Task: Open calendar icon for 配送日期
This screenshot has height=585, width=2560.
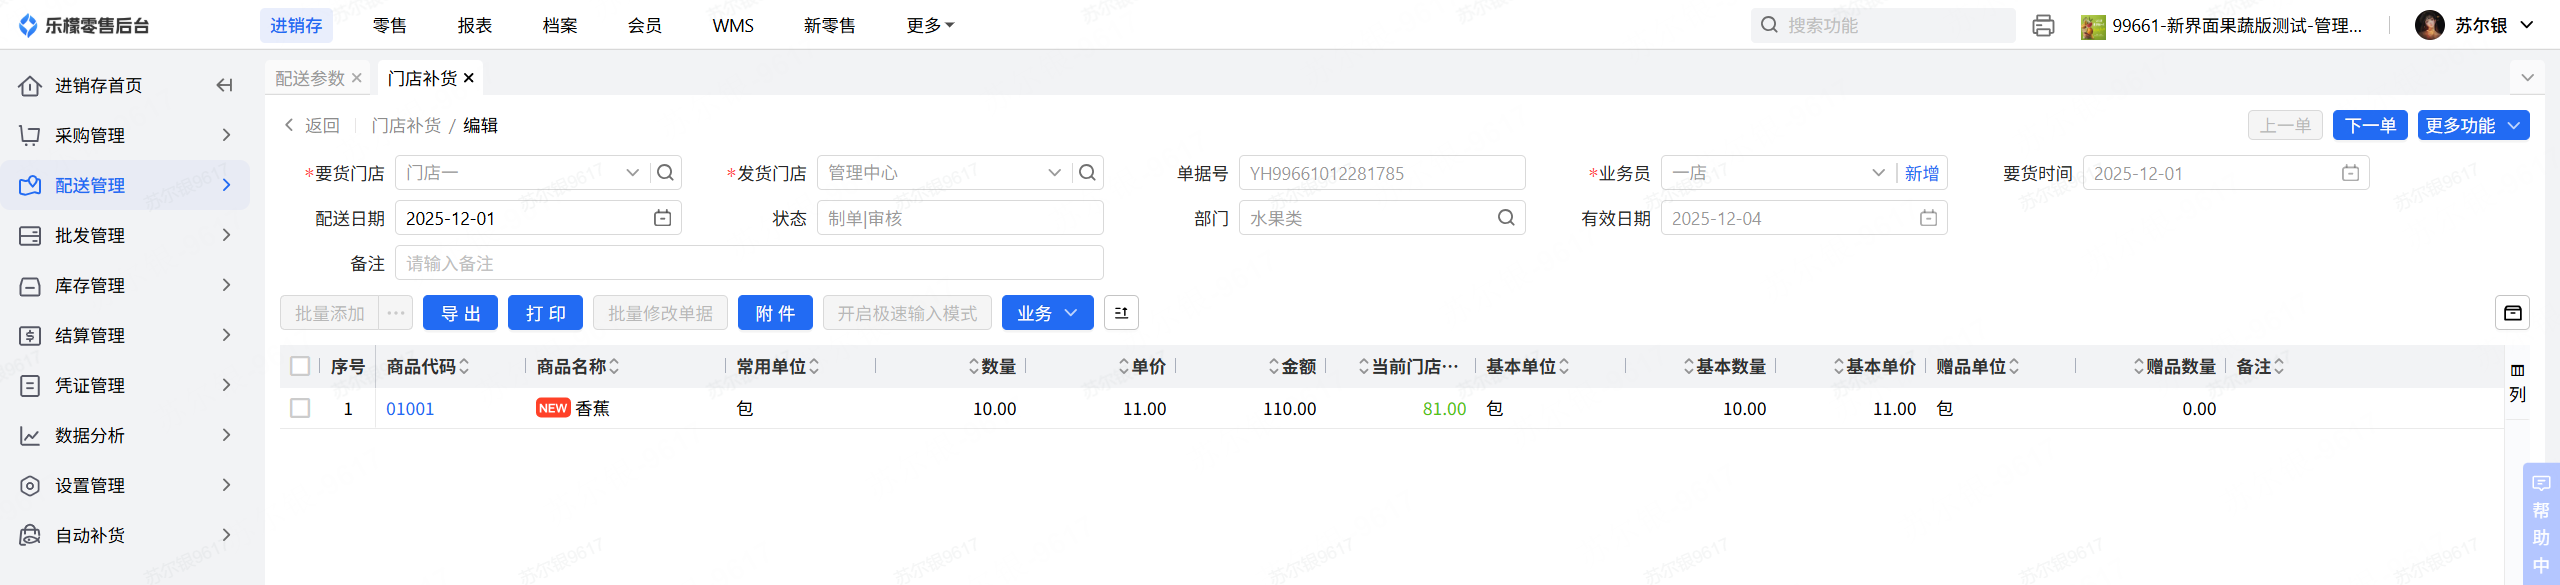Action: [662, 218]
